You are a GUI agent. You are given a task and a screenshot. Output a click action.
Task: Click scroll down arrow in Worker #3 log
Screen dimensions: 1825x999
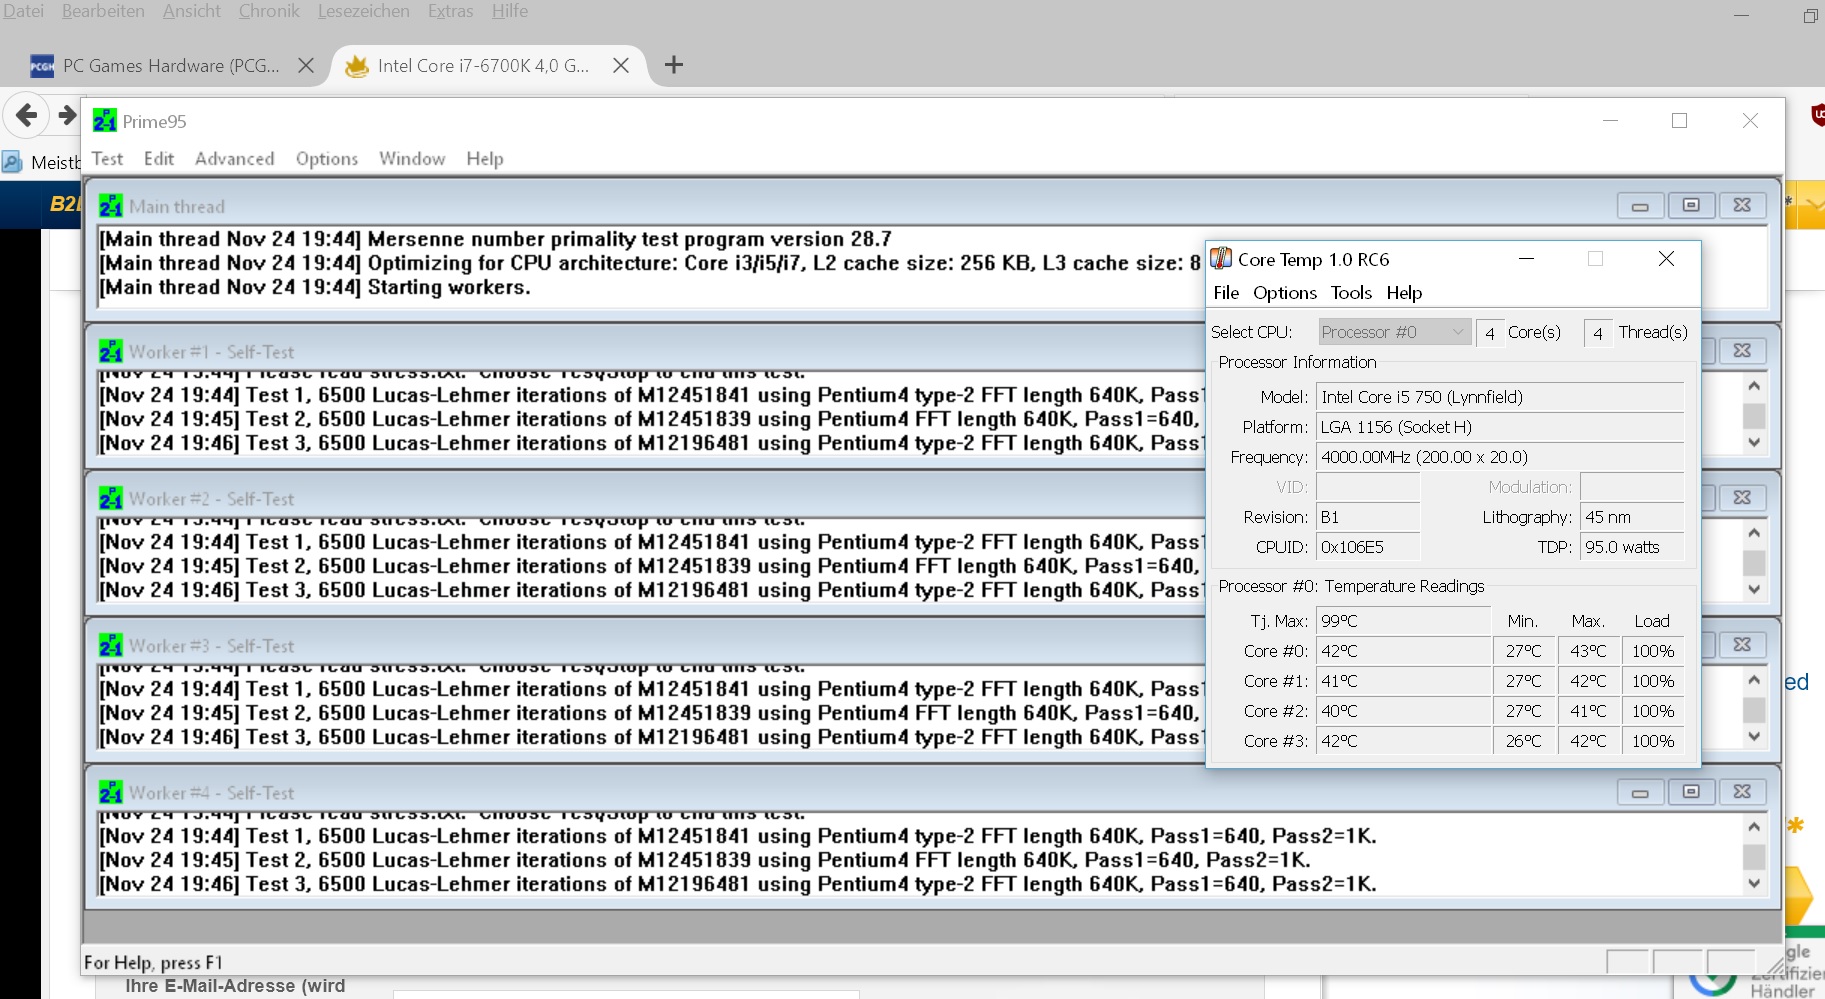coord(1754,736)
